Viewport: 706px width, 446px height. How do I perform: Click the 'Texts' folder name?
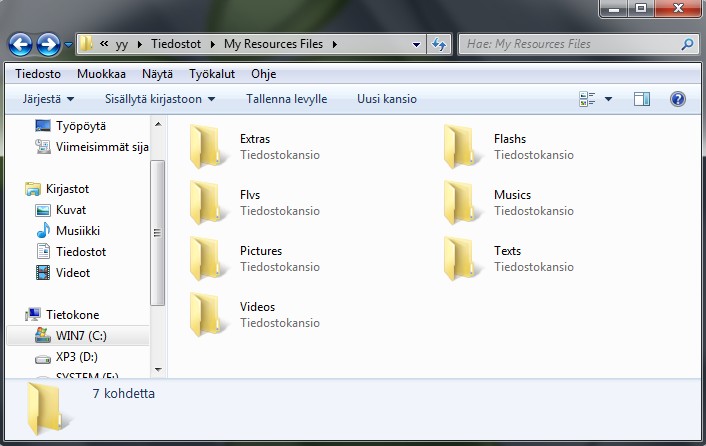point(507,251)
